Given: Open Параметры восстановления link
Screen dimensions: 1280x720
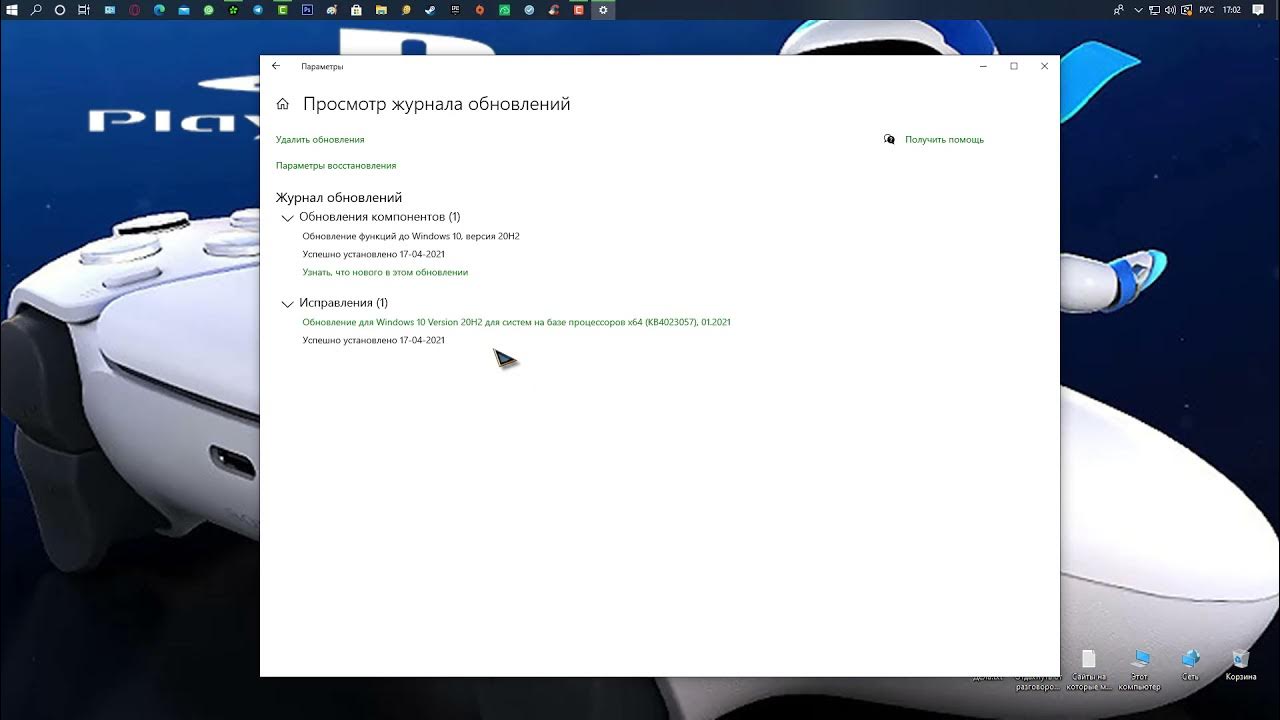Looking at the screenshot, I should pos(336,166).
